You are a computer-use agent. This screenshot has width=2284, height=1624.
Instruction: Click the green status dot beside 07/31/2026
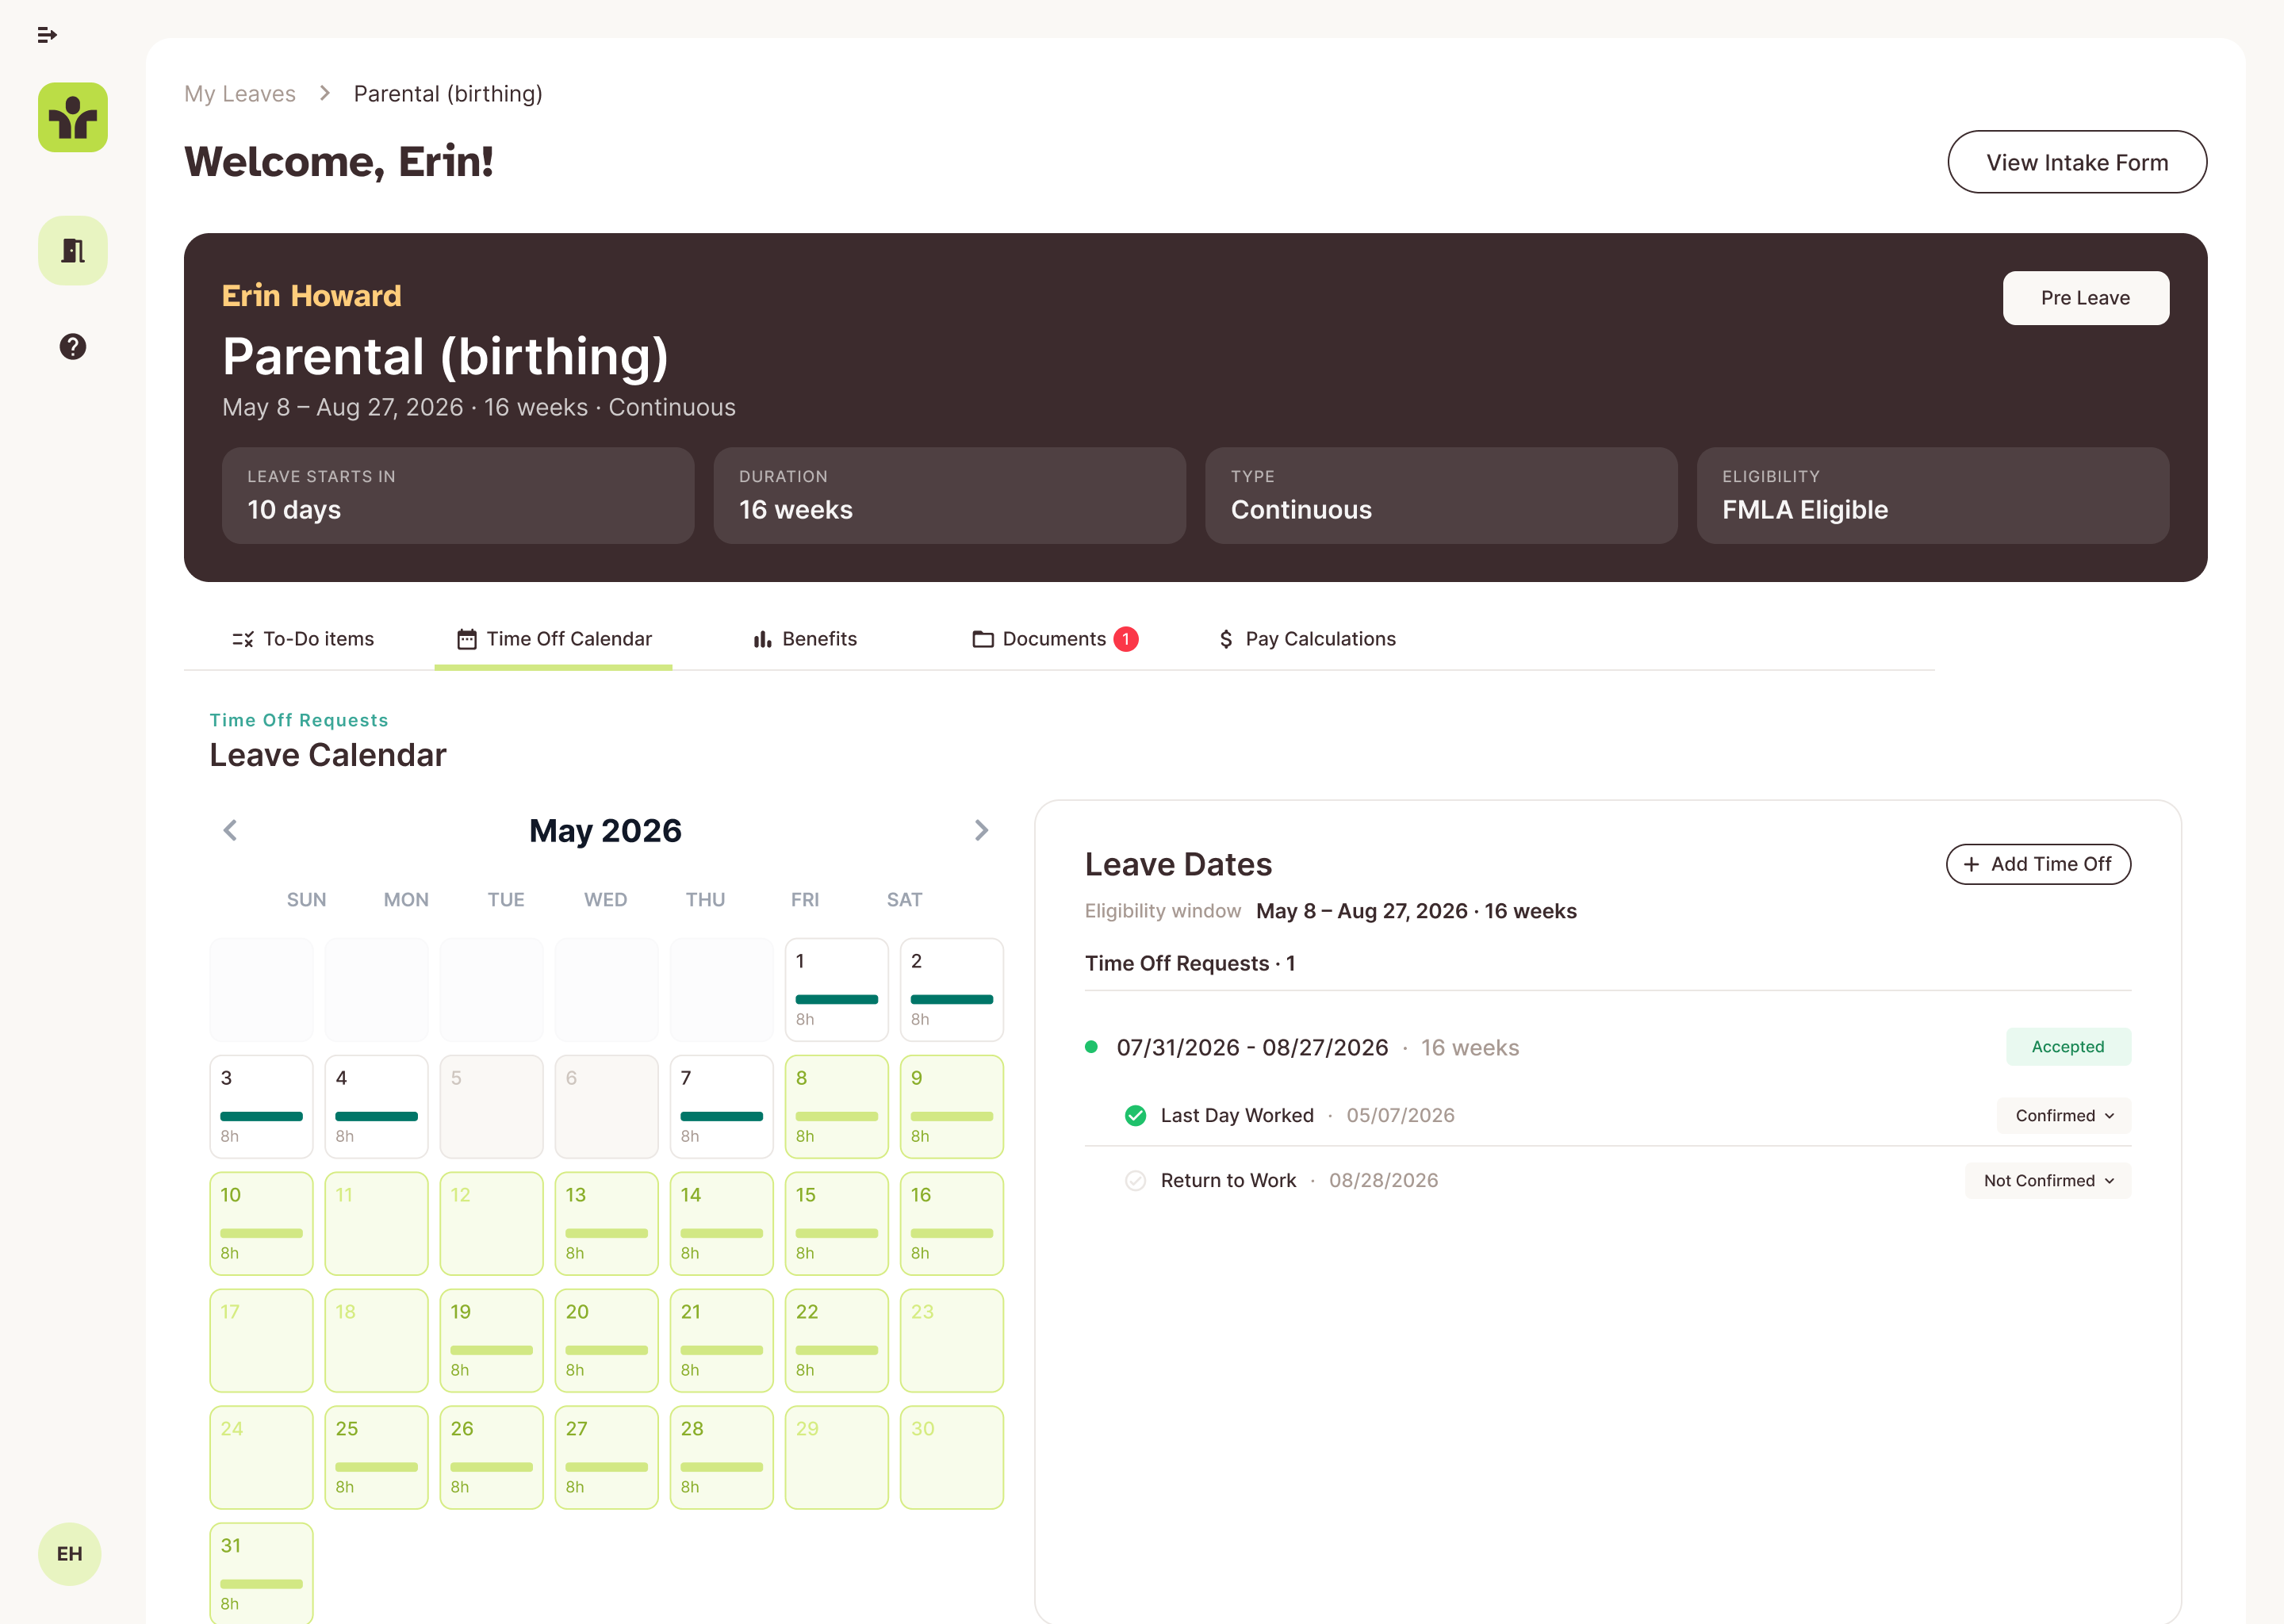click(1092, 1047)
